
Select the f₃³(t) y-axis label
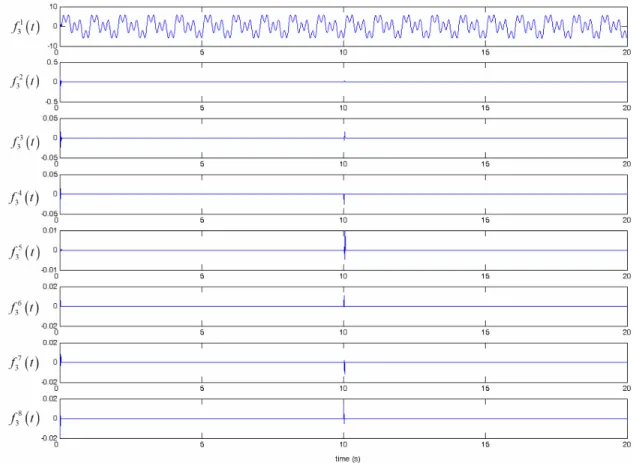click(x=25, y=142)
